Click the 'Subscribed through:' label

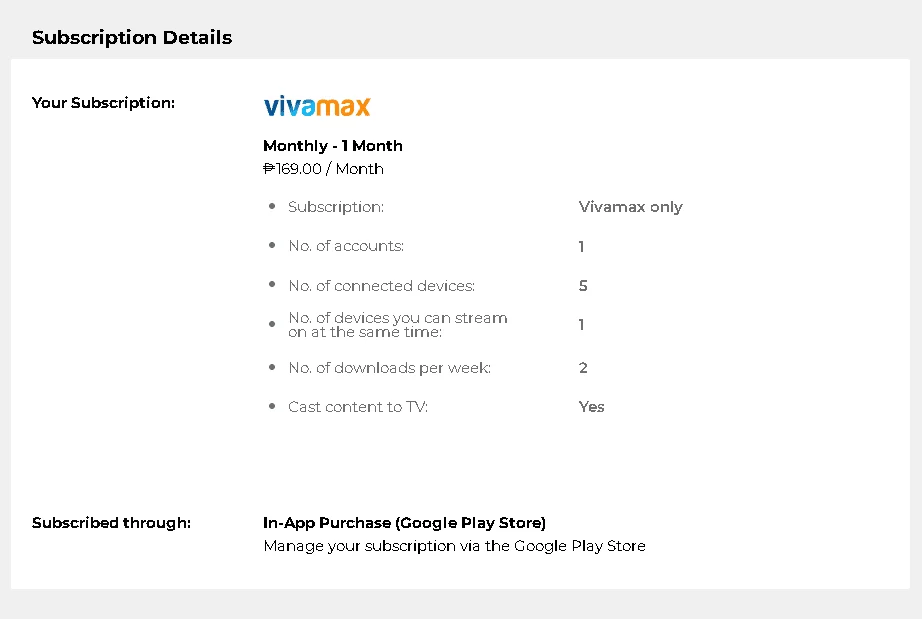pos(111,523)
